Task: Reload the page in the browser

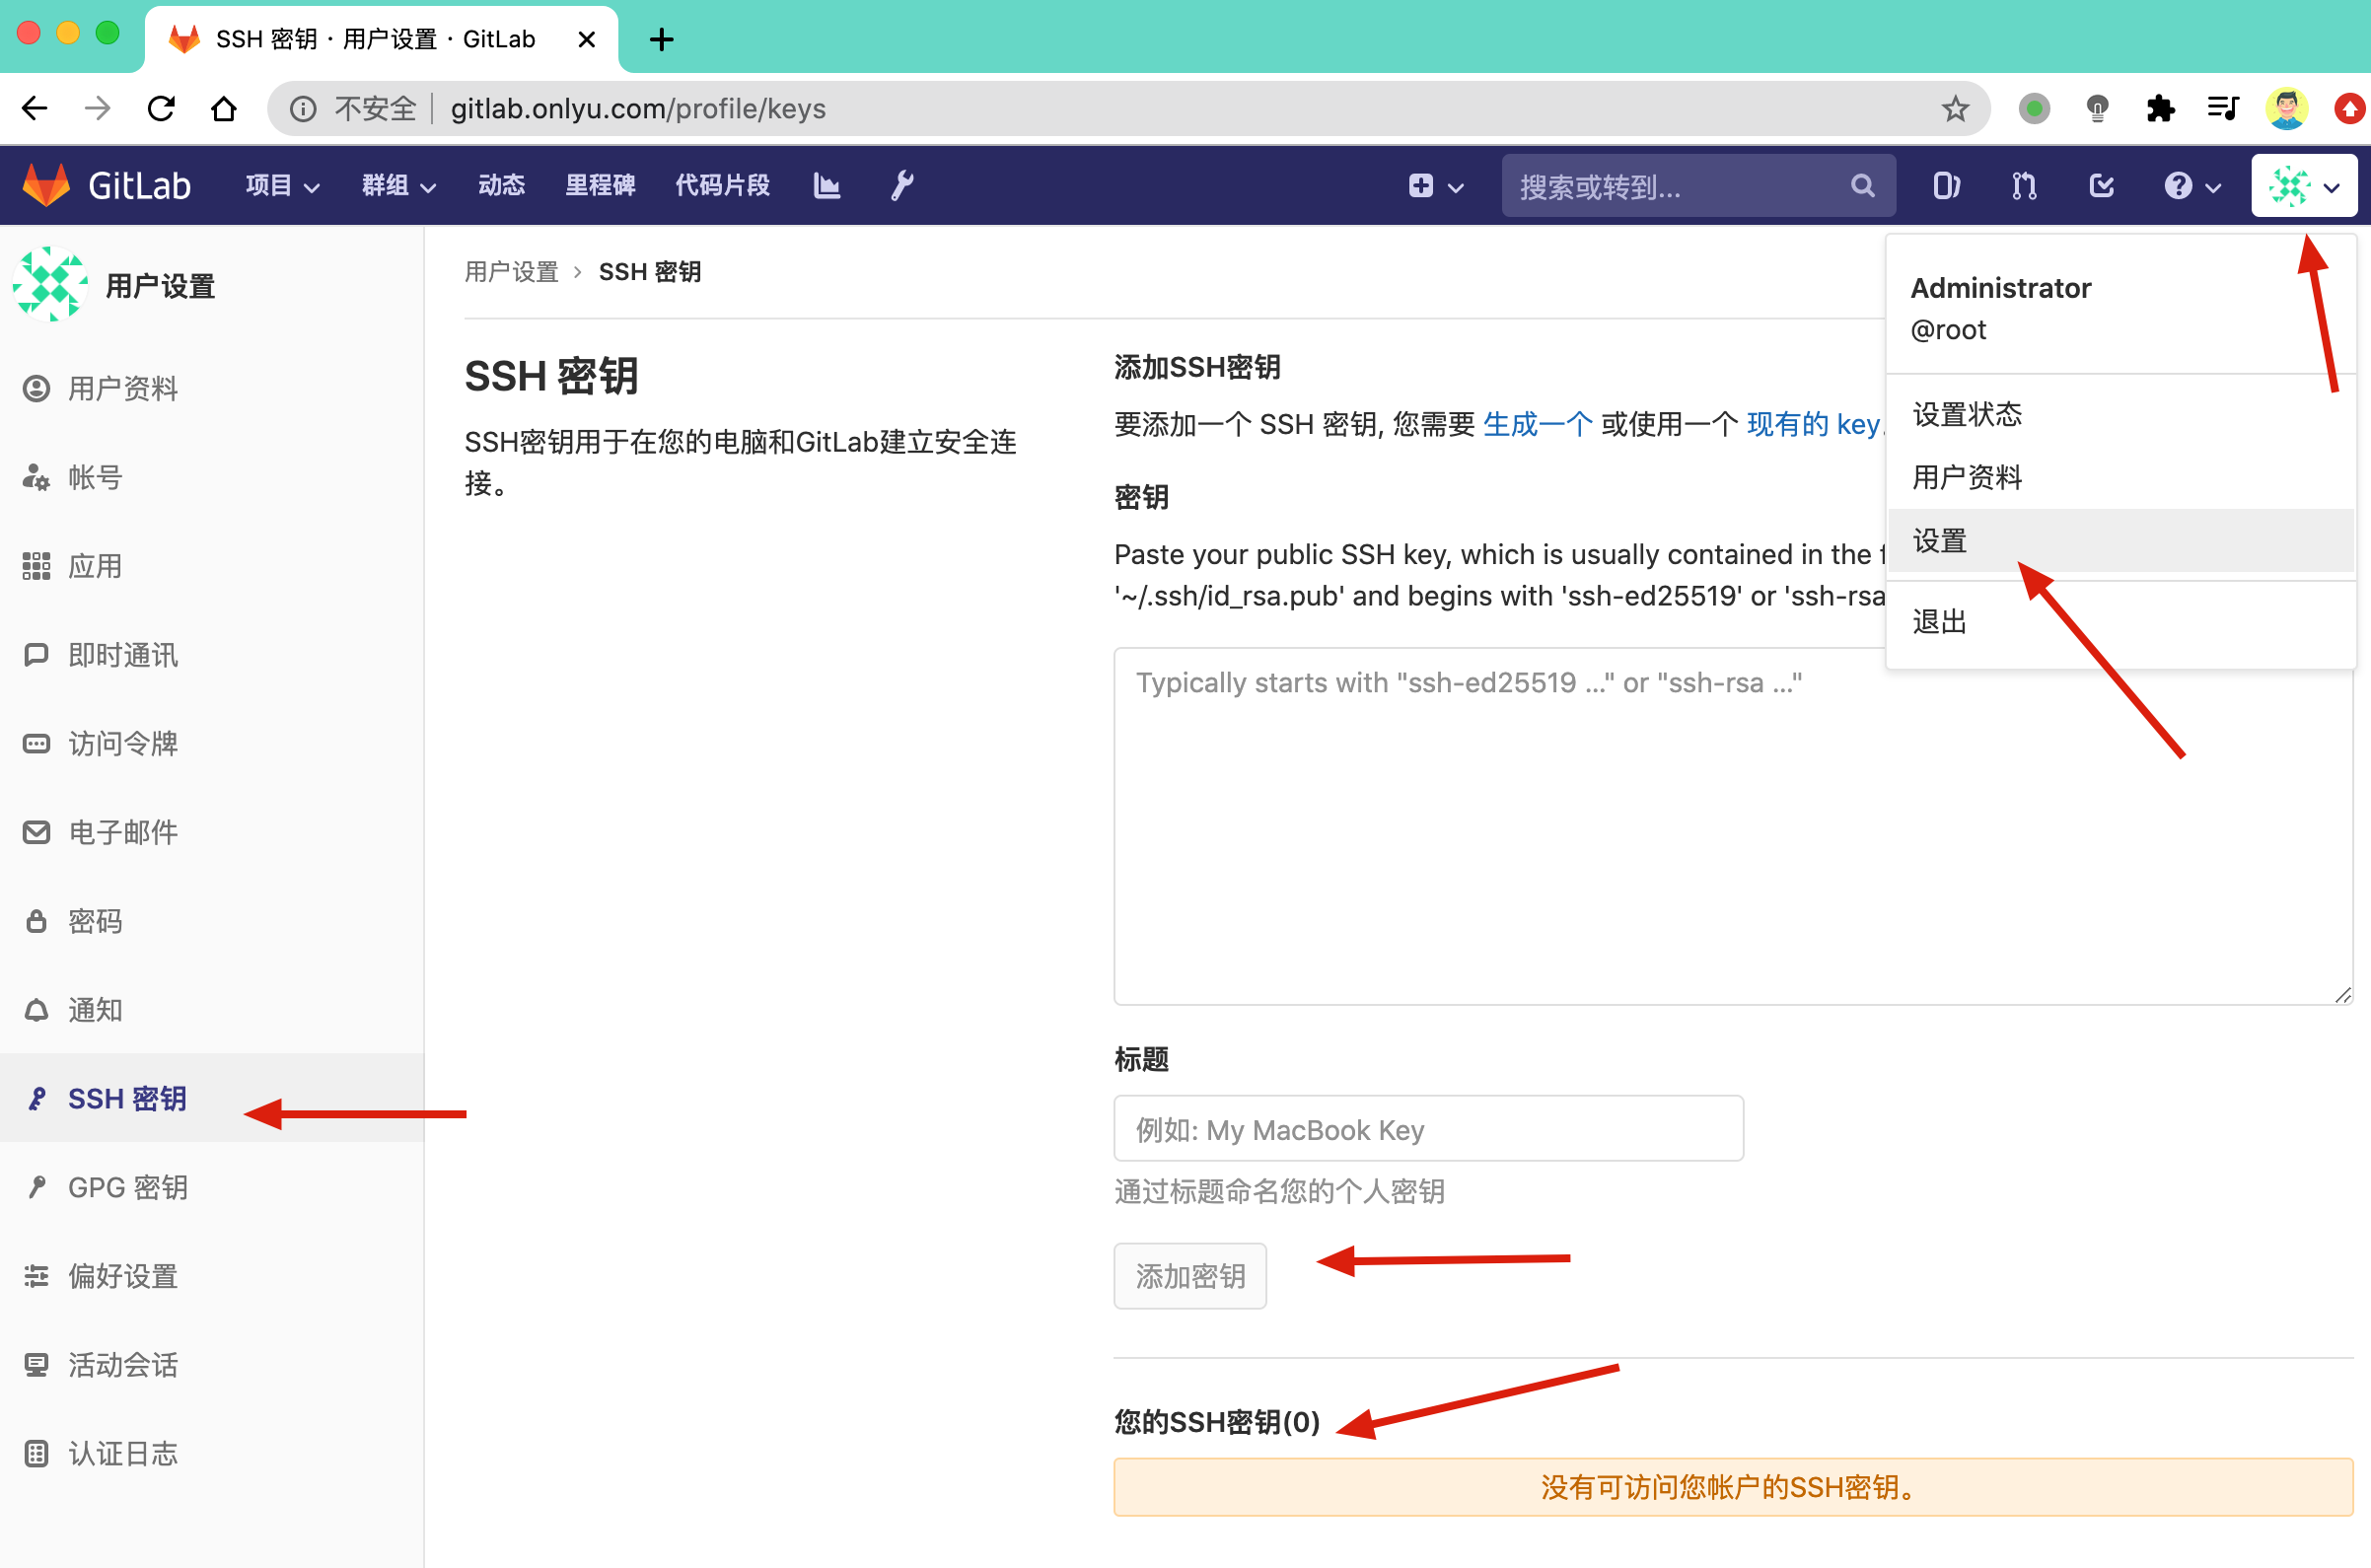Action: click(x=161, y=108)
